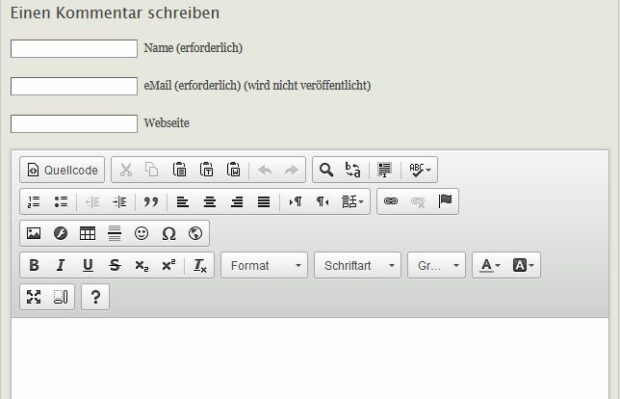This screenshot has width=620, height=399.
Task: Click the Undo arrow icon
Action: click(265, 170)
